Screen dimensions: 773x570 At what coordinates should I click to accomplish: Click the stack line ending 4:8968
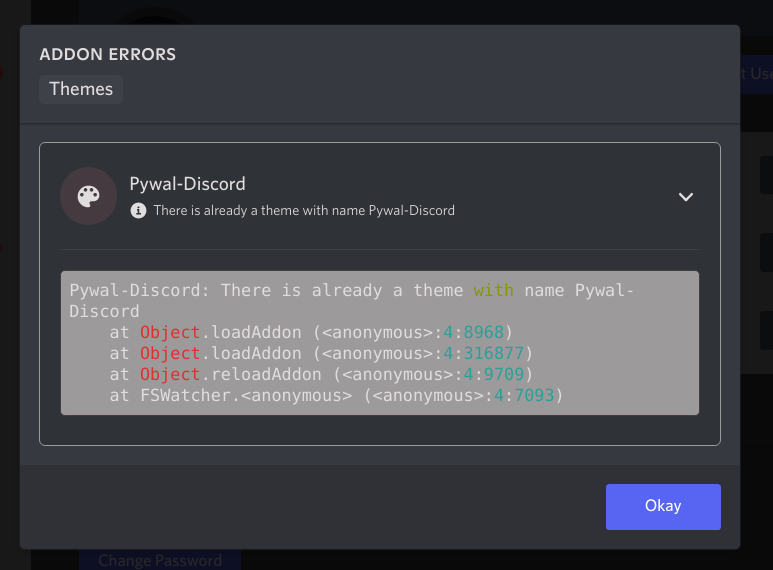point(311,332)
